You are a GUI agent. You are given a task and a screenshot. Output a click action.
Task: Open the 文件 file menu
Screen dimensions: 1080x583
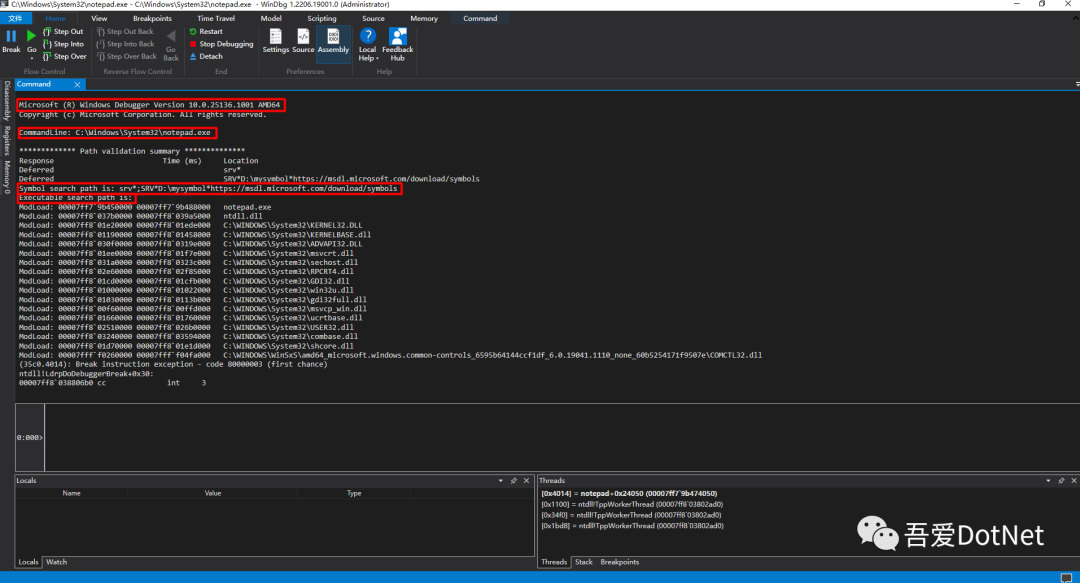(15, 19)
